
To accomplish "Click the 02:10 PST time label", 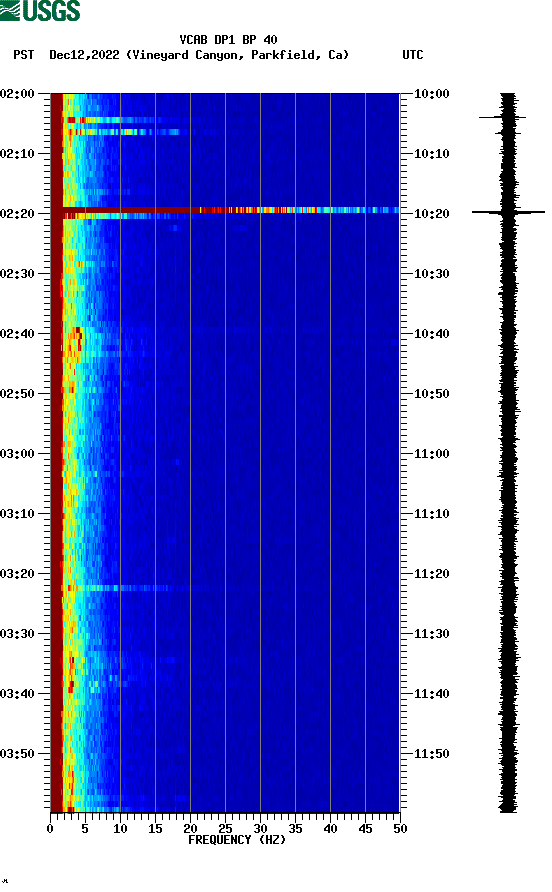I will pyautogui.click(x=17, y=154).
